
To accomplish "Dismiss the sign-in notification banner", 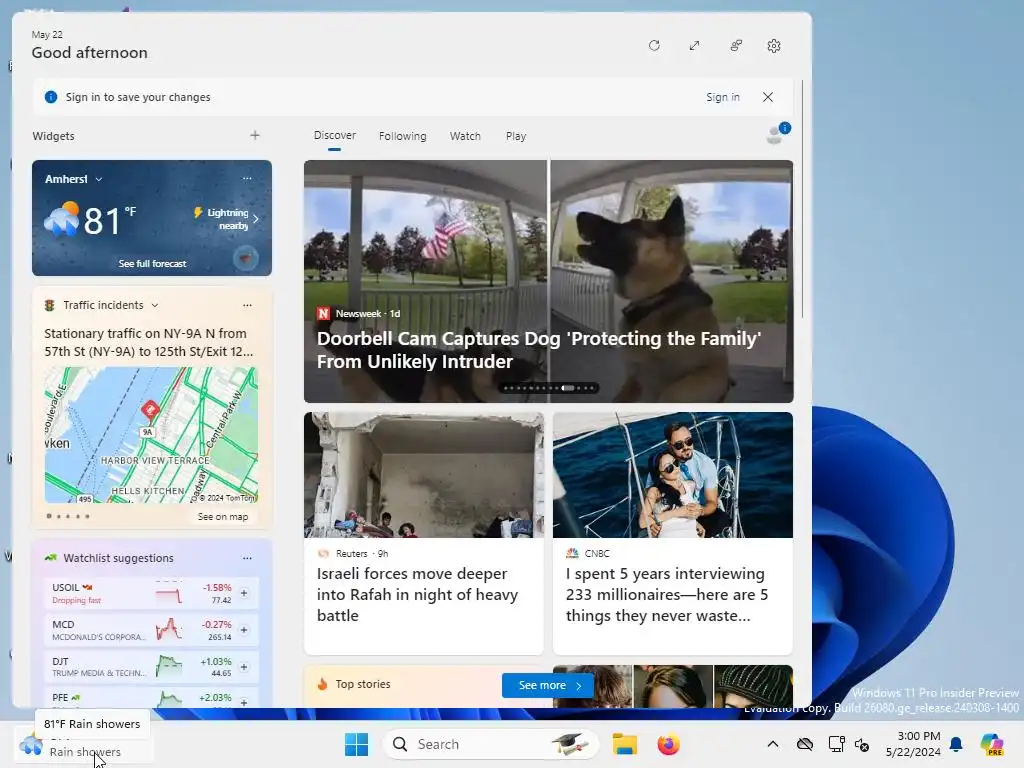I will (768, 97).
